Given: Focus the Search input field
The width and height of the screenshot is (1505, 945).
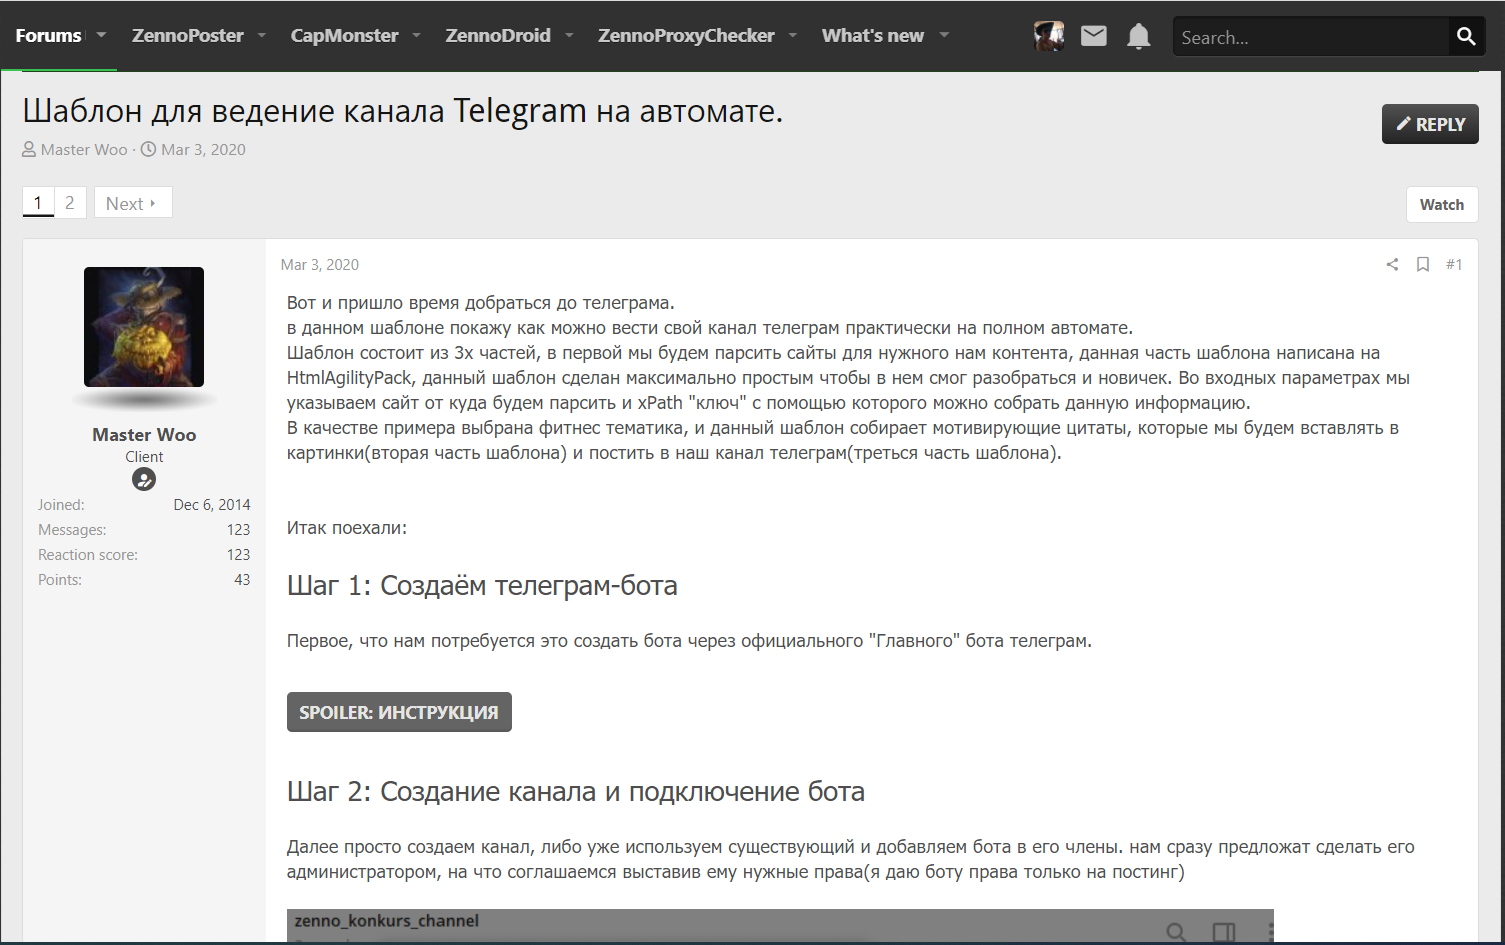Looking at the screenshot, I should 1310,37.
